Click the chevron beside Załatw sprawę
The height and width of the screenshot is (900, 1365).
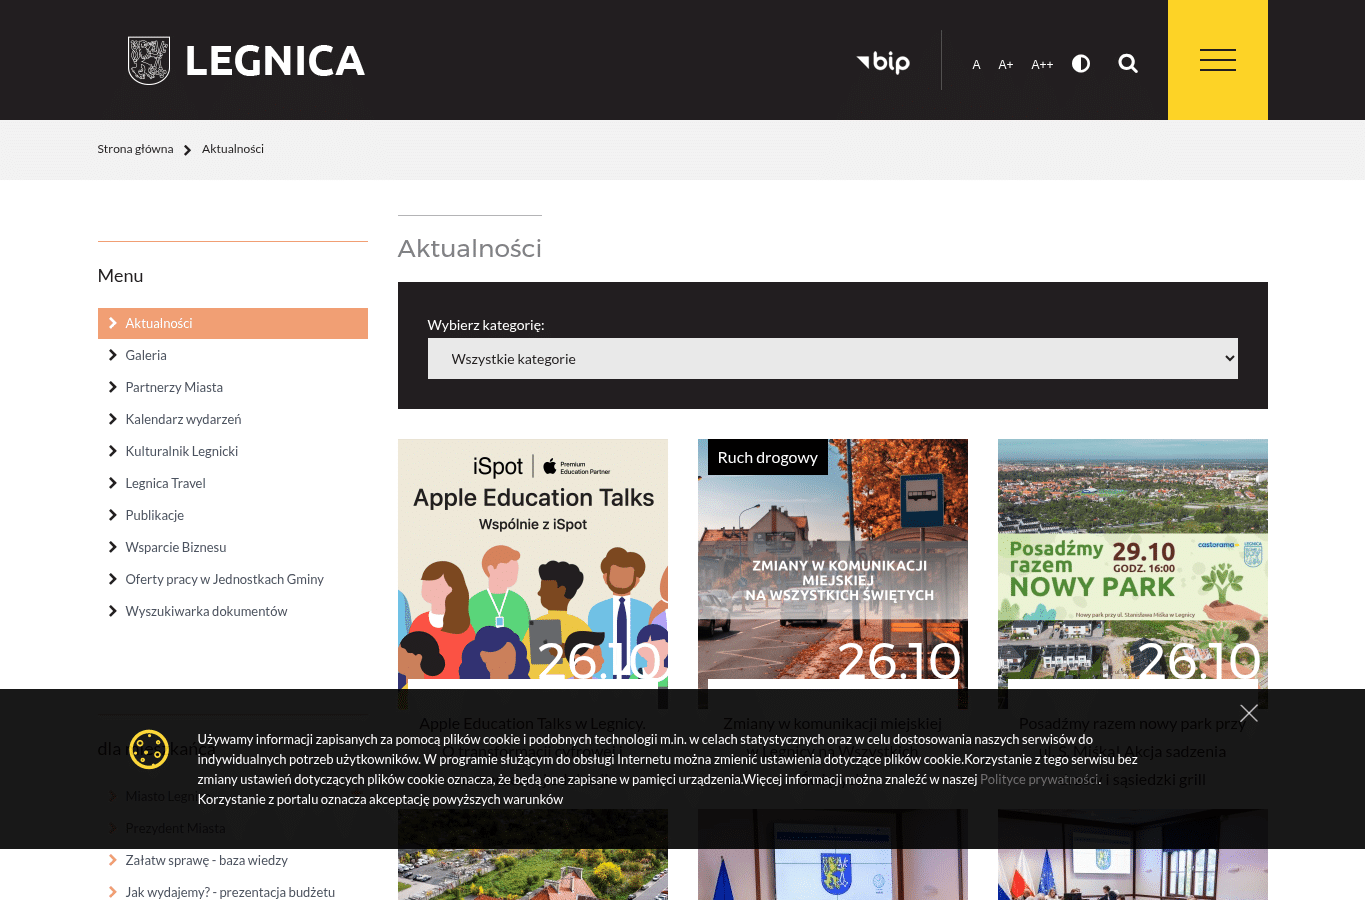113,860
